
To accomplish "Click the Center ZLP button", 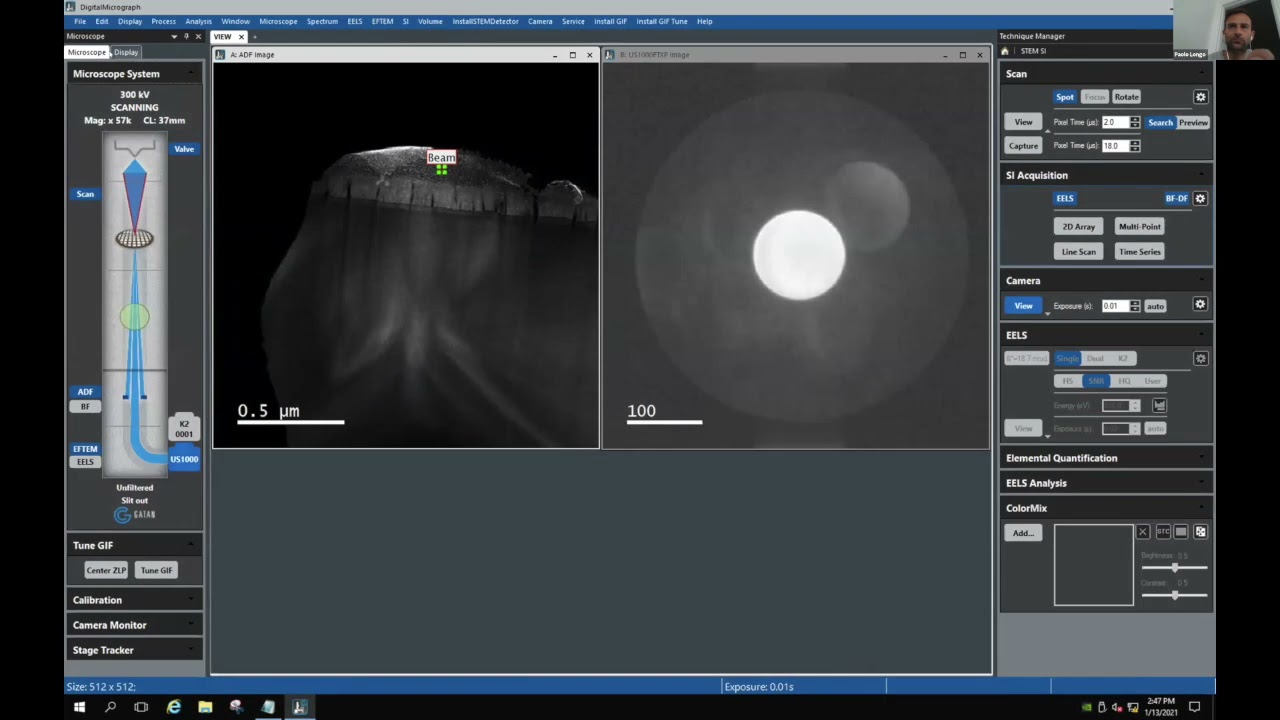I will (x=106, y=570).
